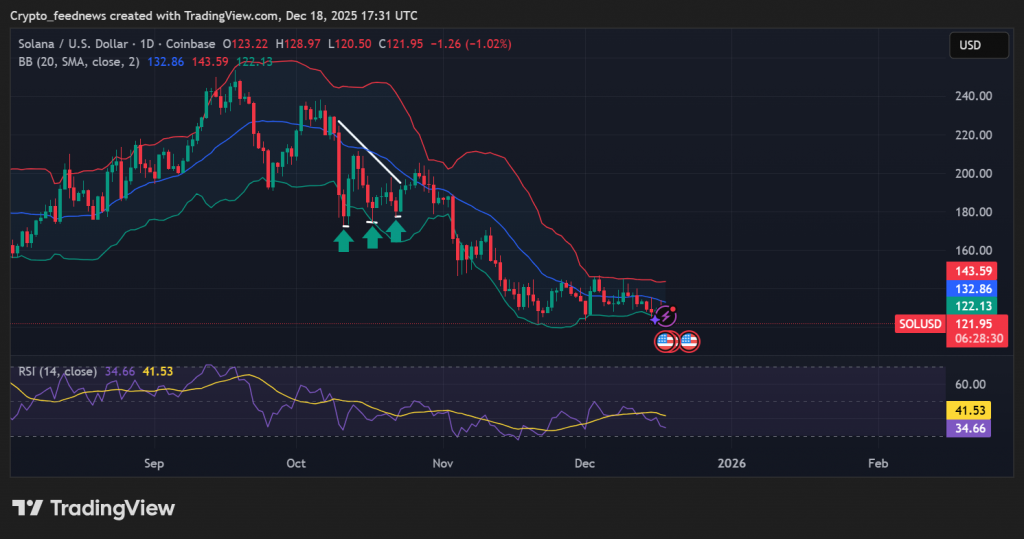
Task: Open the left US flag economic event
Action: point(666,341)
